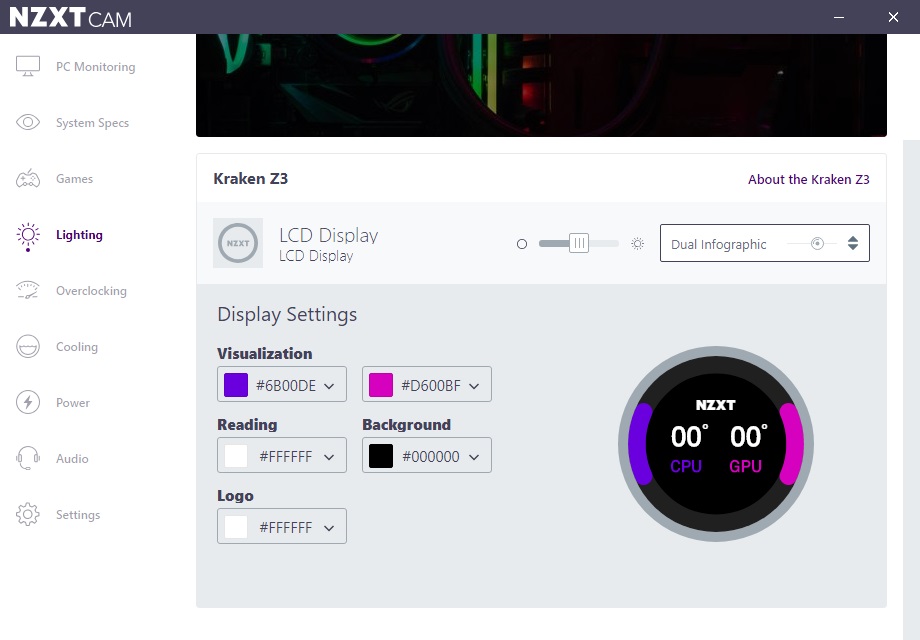This screenshot has height=640, width=920.
Task: Click the magenta #D600BF color swatch
Action: [381, 385]
